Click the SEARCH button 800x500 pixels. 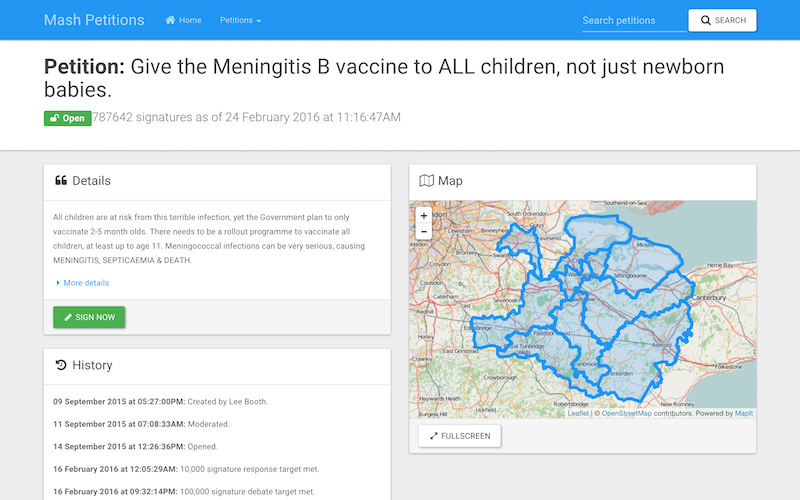(x=722, y=20)
